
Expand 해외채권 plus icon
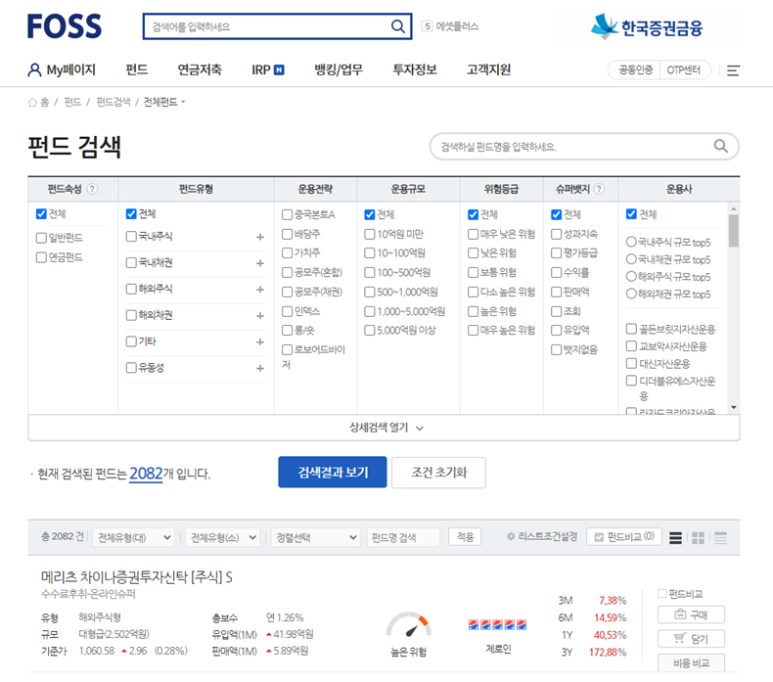click(260, 316)
